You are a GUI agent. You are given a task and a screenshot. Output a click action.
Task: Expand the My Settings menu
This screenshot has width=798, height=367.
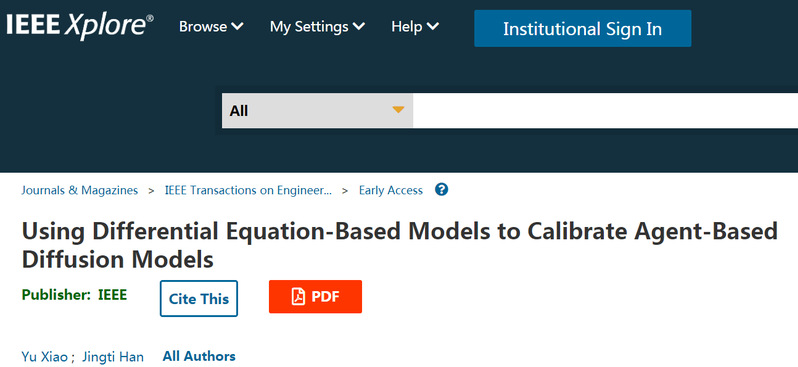317,26
